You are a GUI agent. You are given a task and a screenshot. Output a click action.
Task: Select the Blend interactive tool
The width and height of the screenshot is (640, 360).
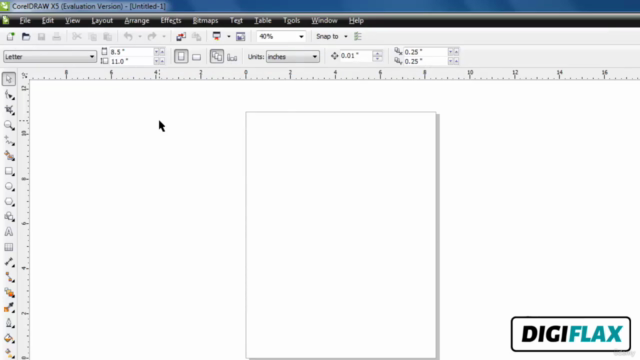pos(9,293)
